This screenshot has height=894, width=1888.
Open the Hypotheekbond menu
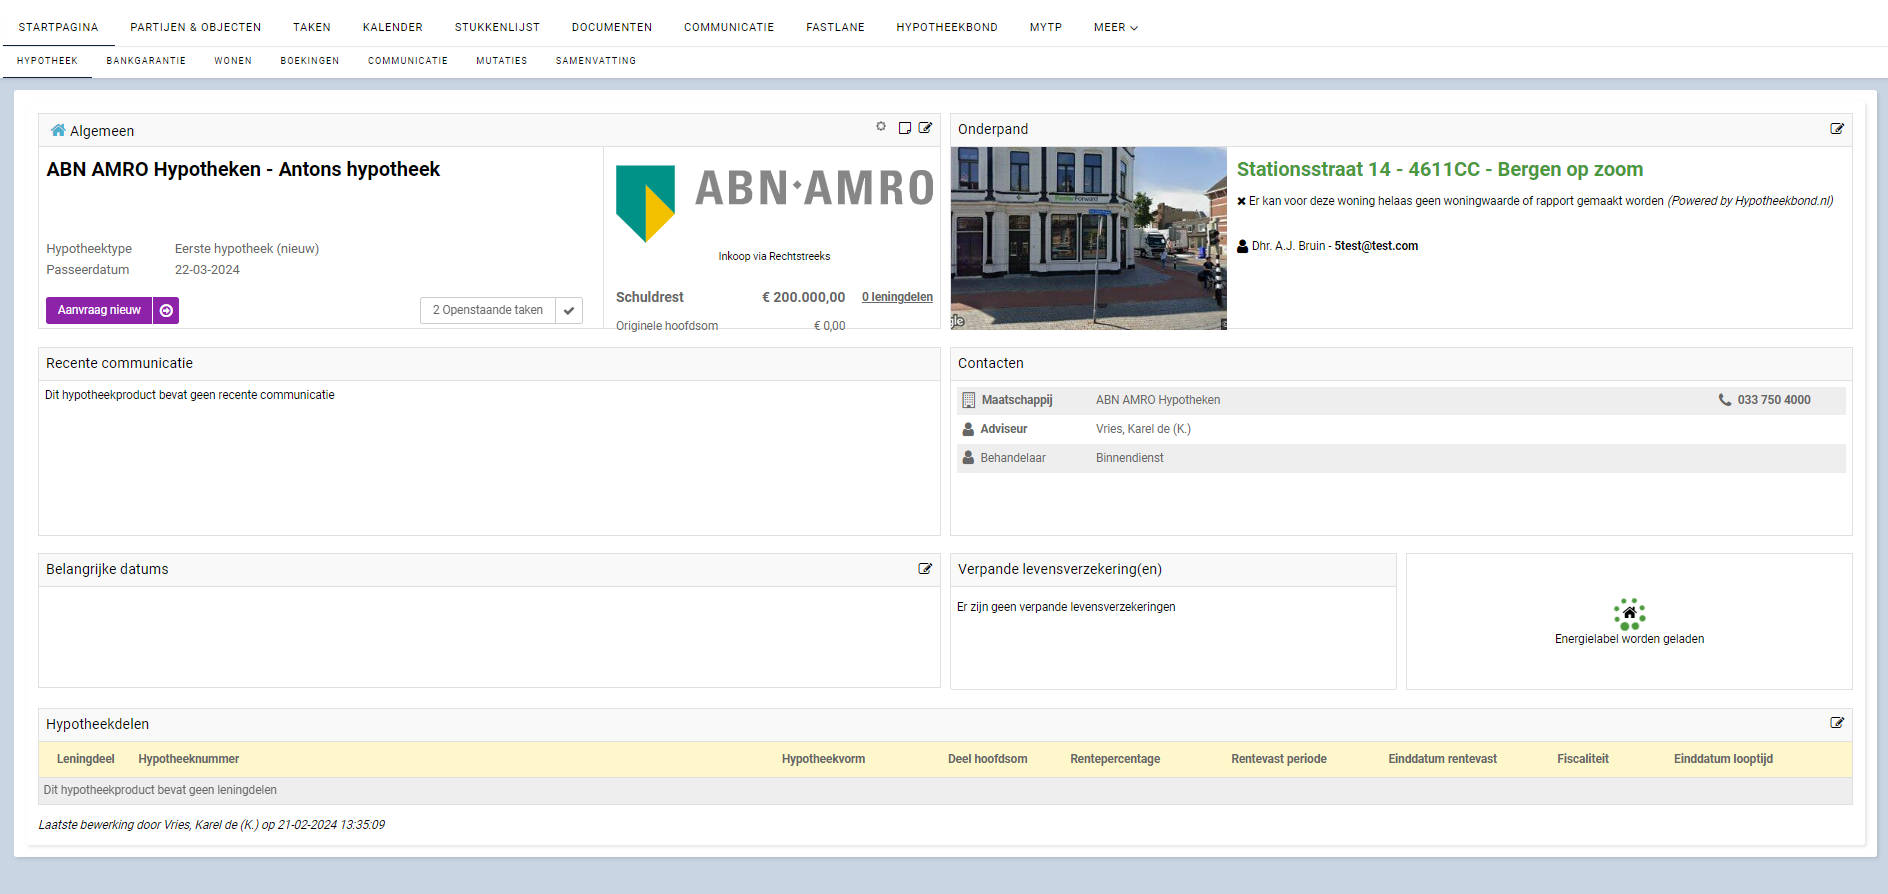coord(947,27)
